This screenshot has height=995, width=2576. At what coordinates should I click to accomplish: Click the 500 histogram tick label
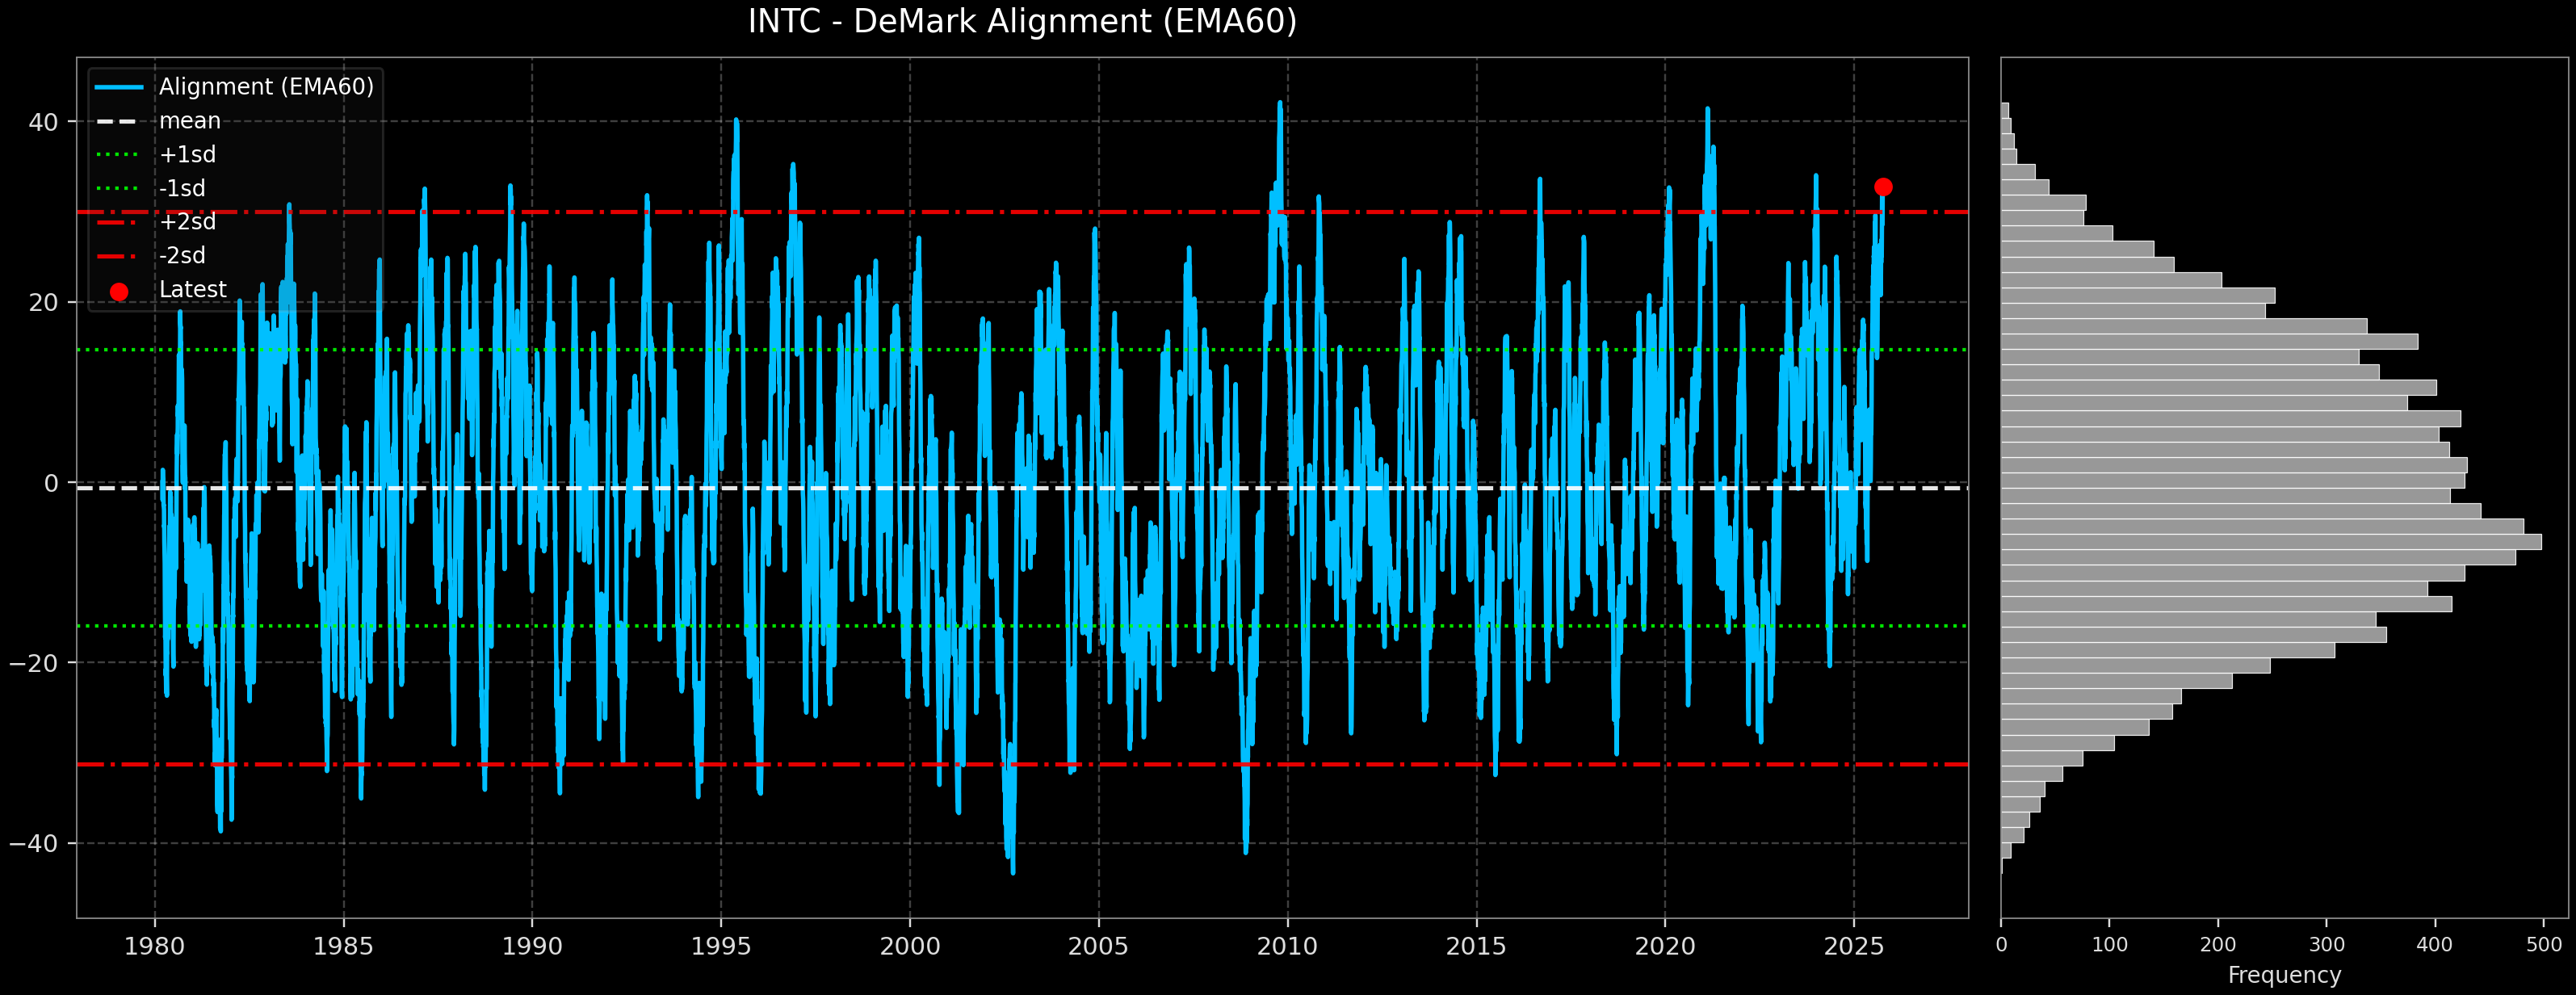click(2544, 945)
